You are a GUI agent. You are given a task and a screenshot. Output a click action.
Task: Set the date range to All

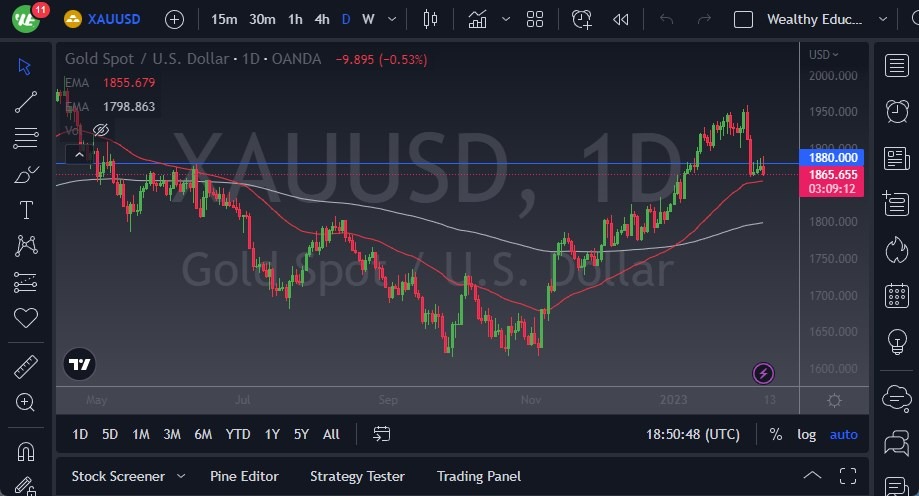pos(331,434)
